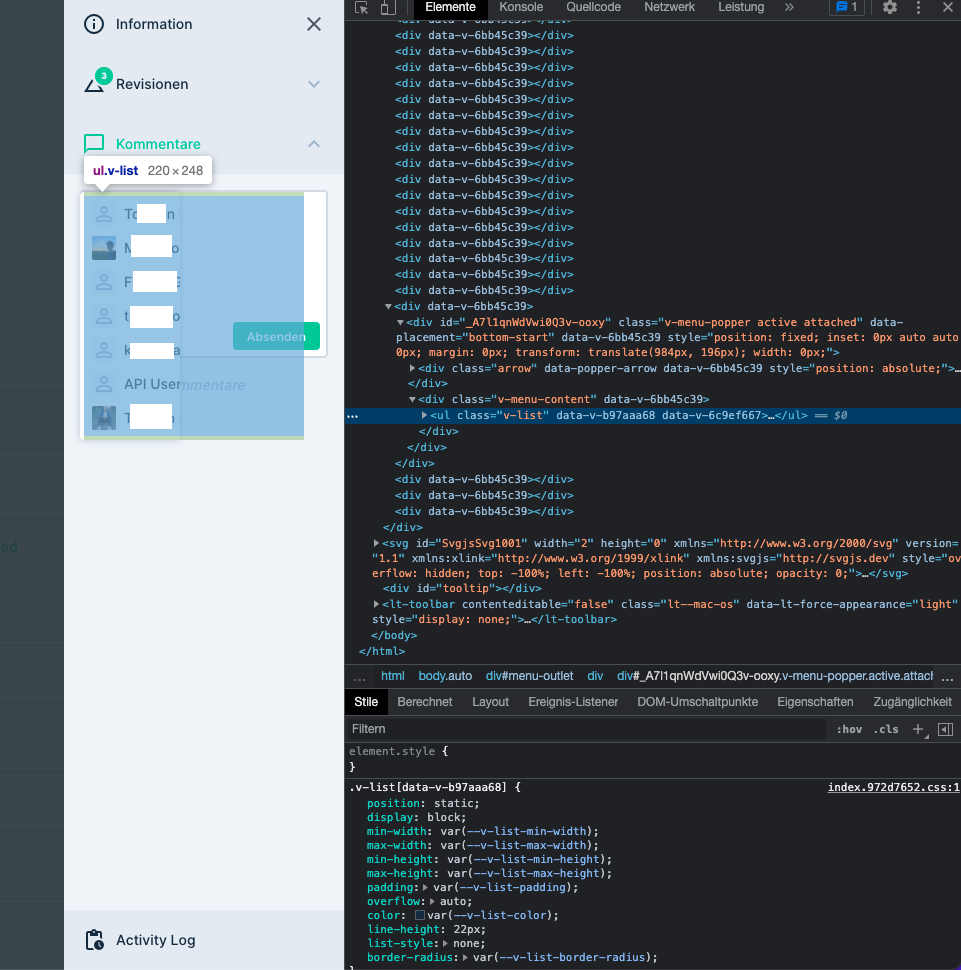Expand the padding shorthand triangle
Viewport: 961px width, 970px height.
click(425, 888)
